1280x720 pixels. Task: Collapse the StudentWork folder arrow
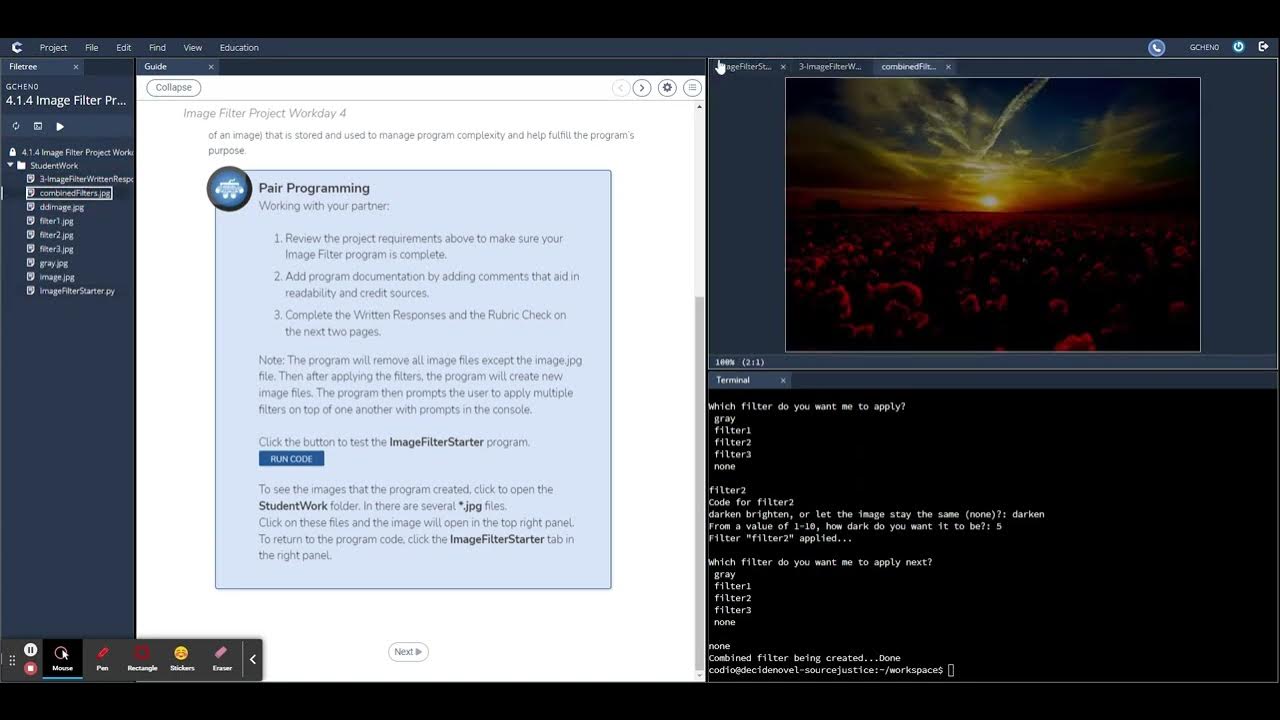click(x=11, y=165)
